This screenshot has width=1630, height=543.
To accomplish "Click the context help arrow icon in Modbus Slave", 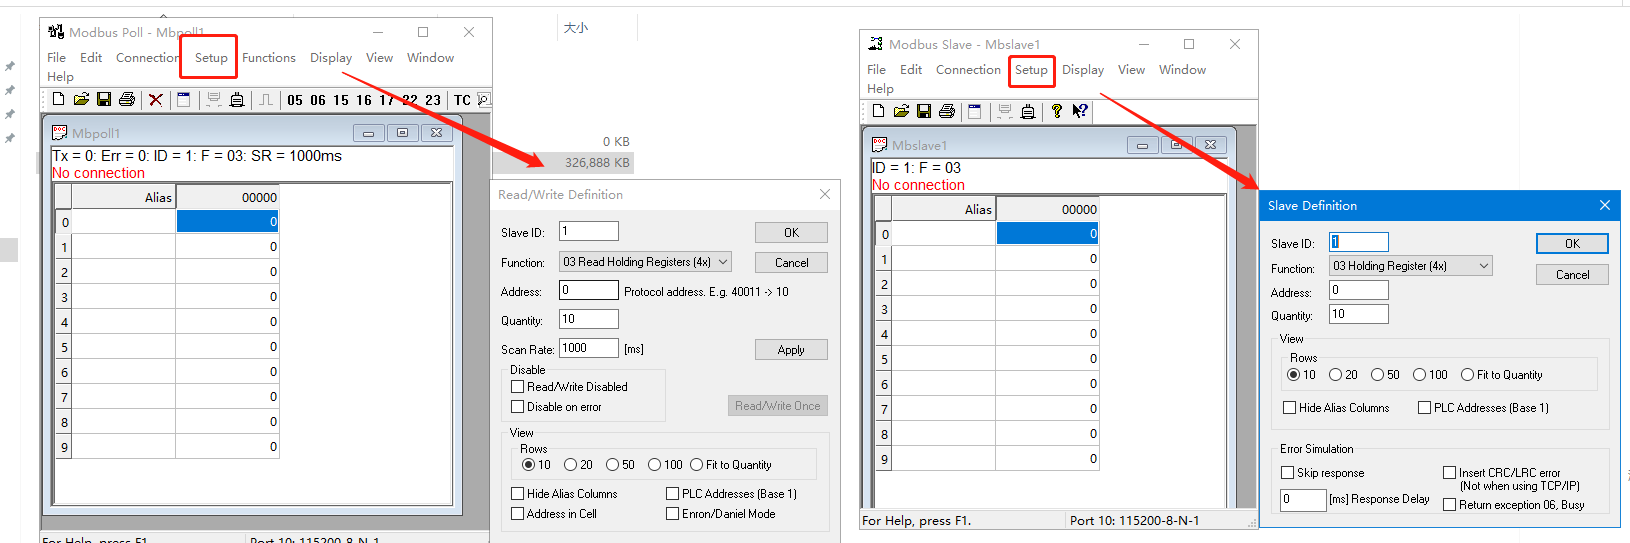I will [1080, 112].
